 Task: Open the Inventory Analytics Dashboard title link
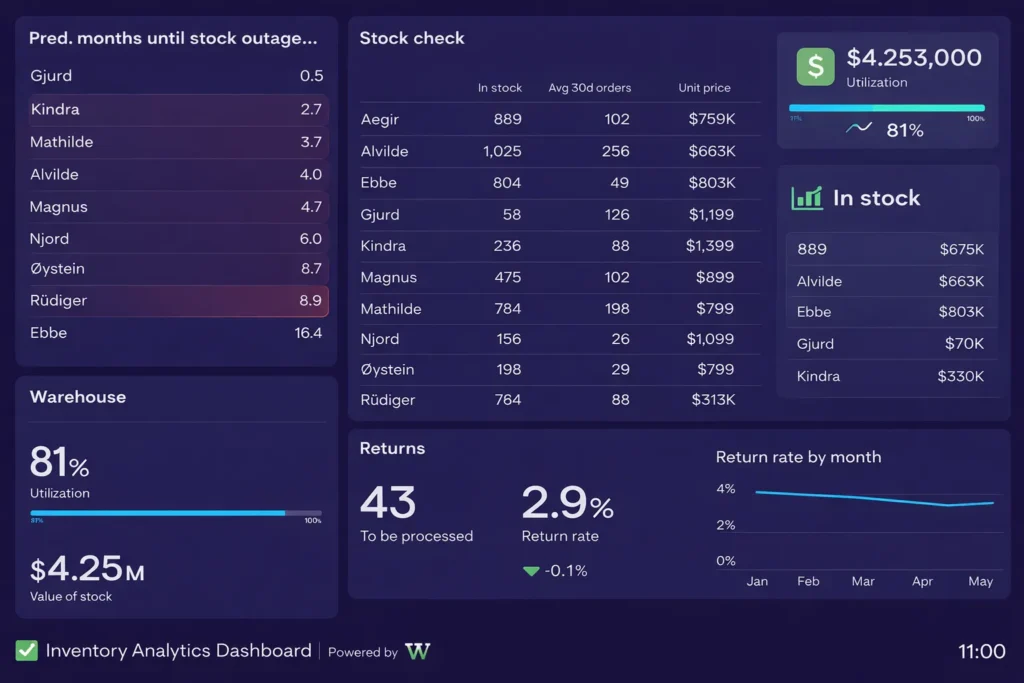tap(177, 650)
